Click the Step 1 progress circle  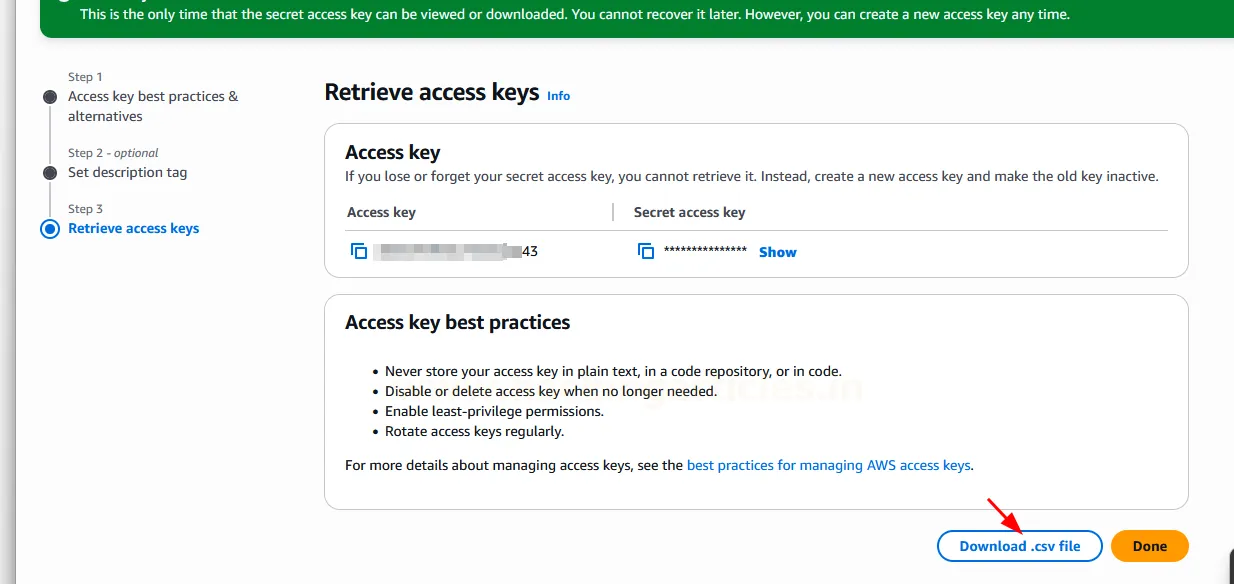point(50,97)
